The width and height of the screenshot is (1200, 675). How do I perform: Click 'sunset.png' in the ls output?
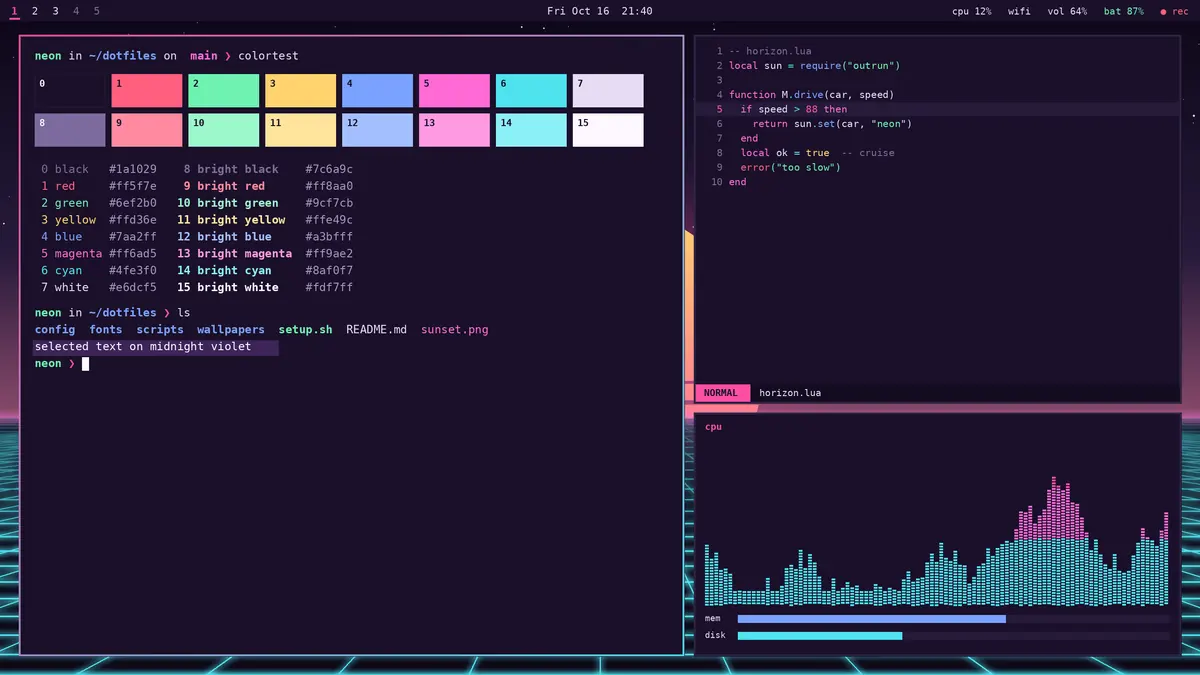pos(455,329)
